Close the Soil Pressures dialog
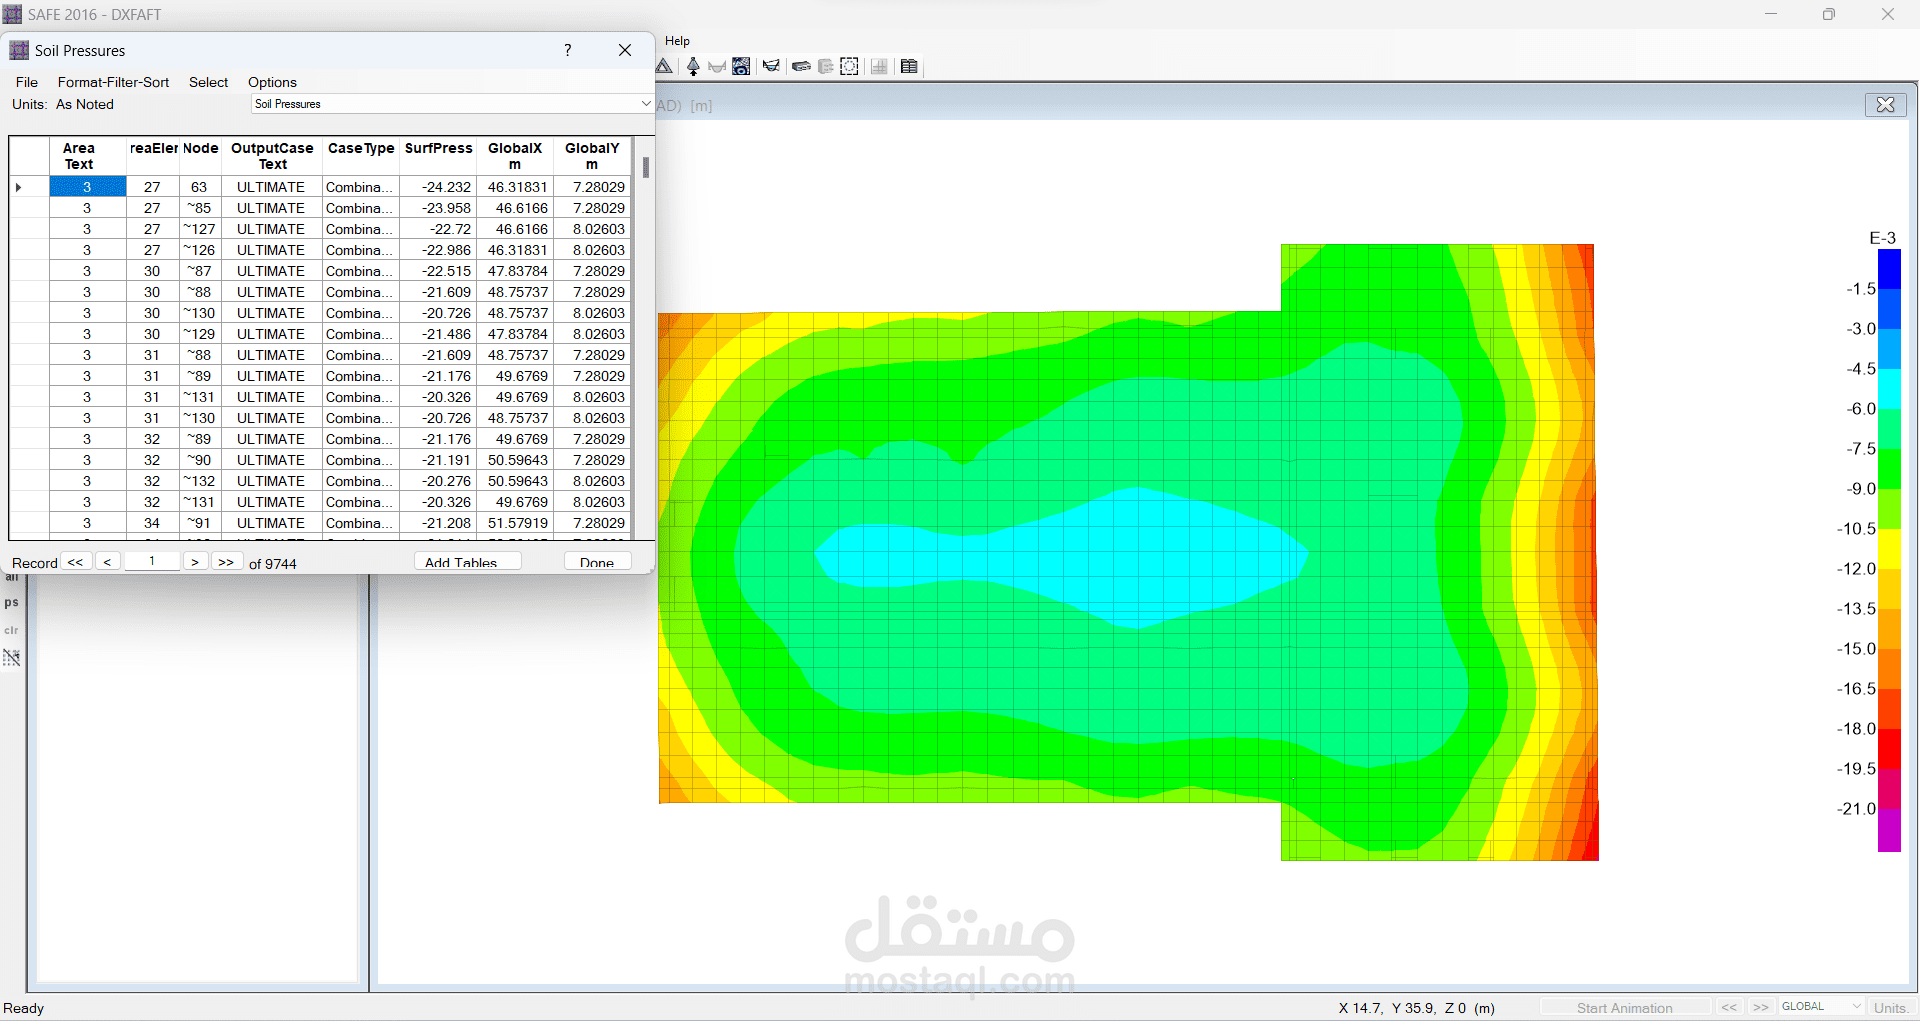The height and width of the screenshot is (1021, 1920). 625,50
